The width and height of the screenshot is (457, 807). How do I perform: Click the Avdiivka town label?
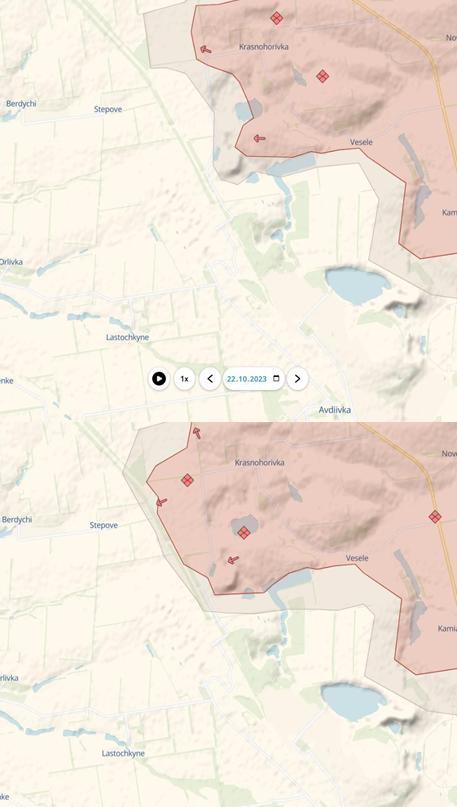[x=335, y=410]
